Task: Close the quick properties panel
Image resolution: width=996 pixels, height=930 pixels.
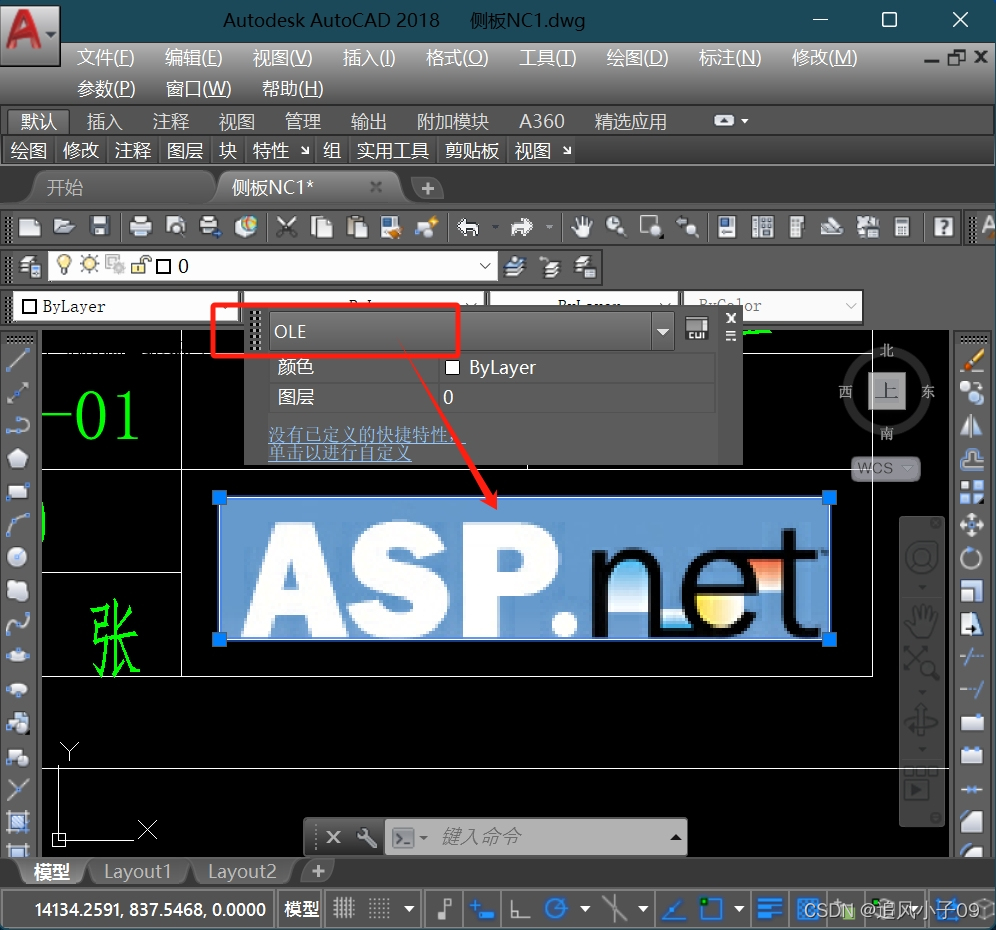Action: (x=731, y=318)
